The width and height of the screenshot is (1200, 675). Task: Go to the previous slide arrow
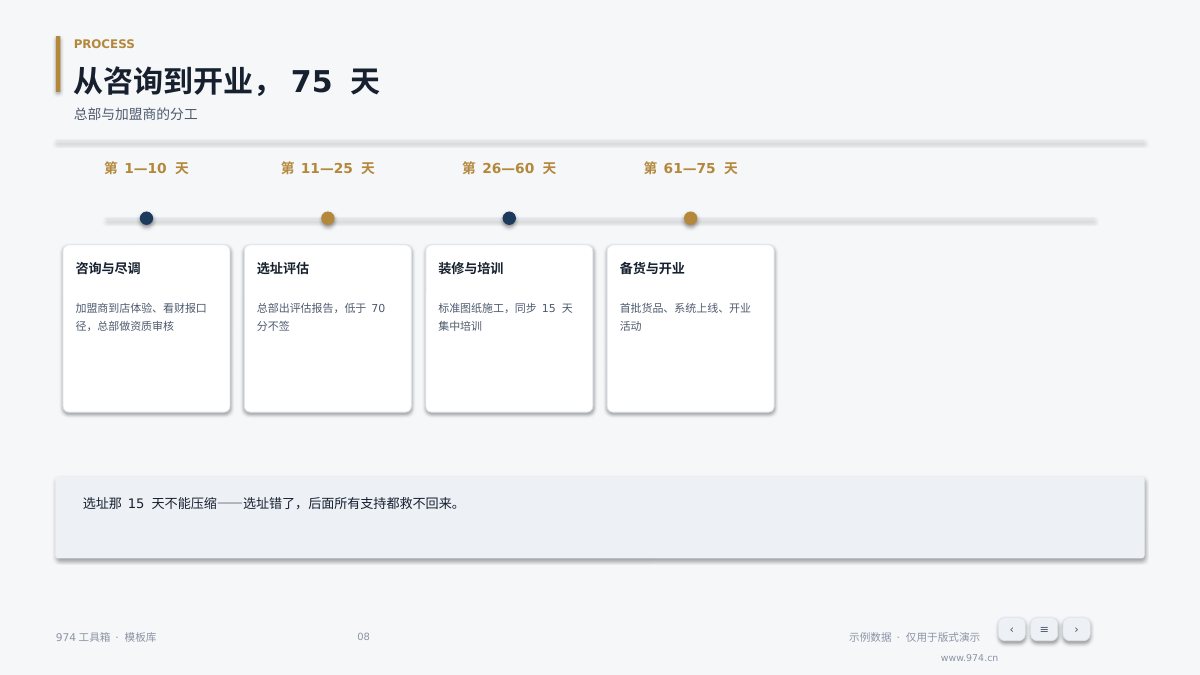(1011, 629)
